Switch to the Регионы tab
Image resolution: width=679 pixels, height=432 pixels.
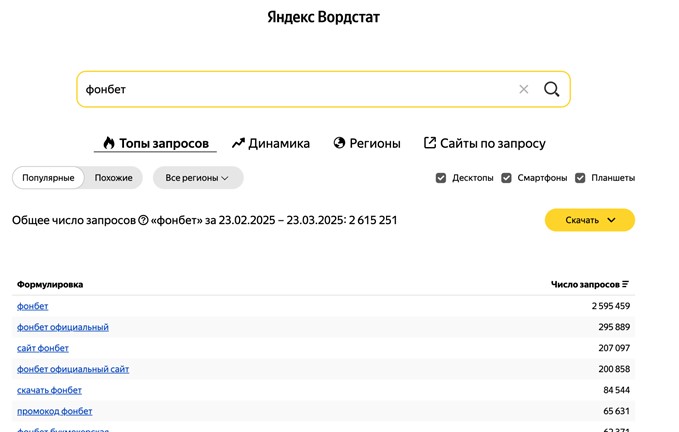367,143
